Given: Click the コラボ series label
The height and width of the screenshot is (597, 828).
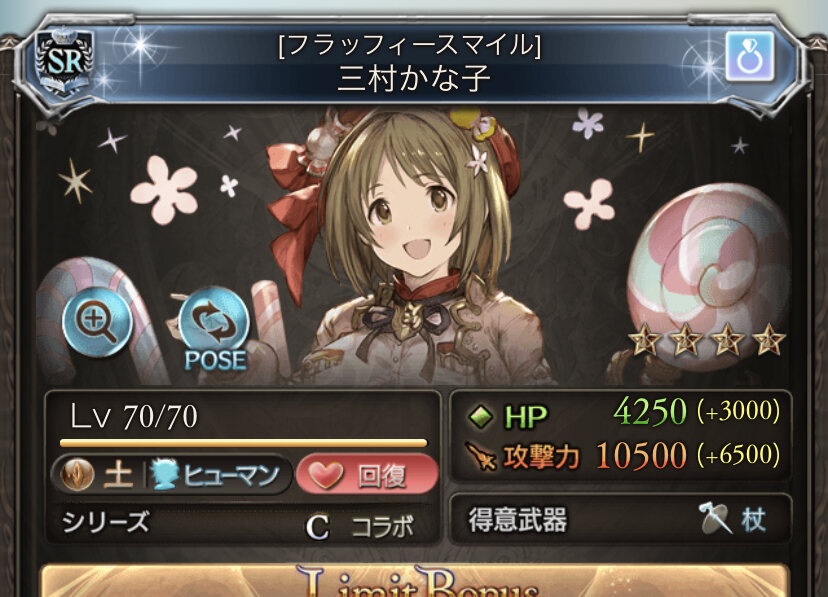Looking at the screenshot, I should 383,526.
